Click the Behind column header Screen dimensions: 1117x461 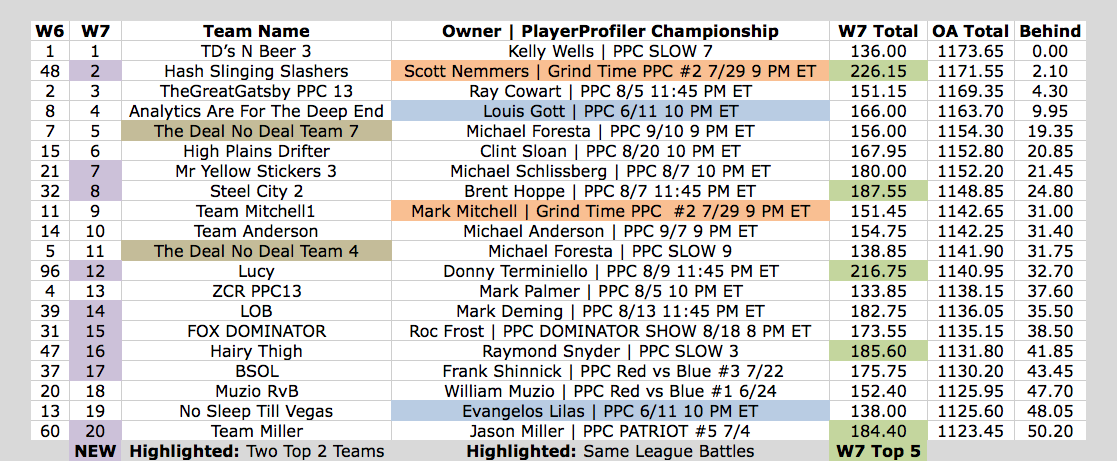pos(1050,31)
